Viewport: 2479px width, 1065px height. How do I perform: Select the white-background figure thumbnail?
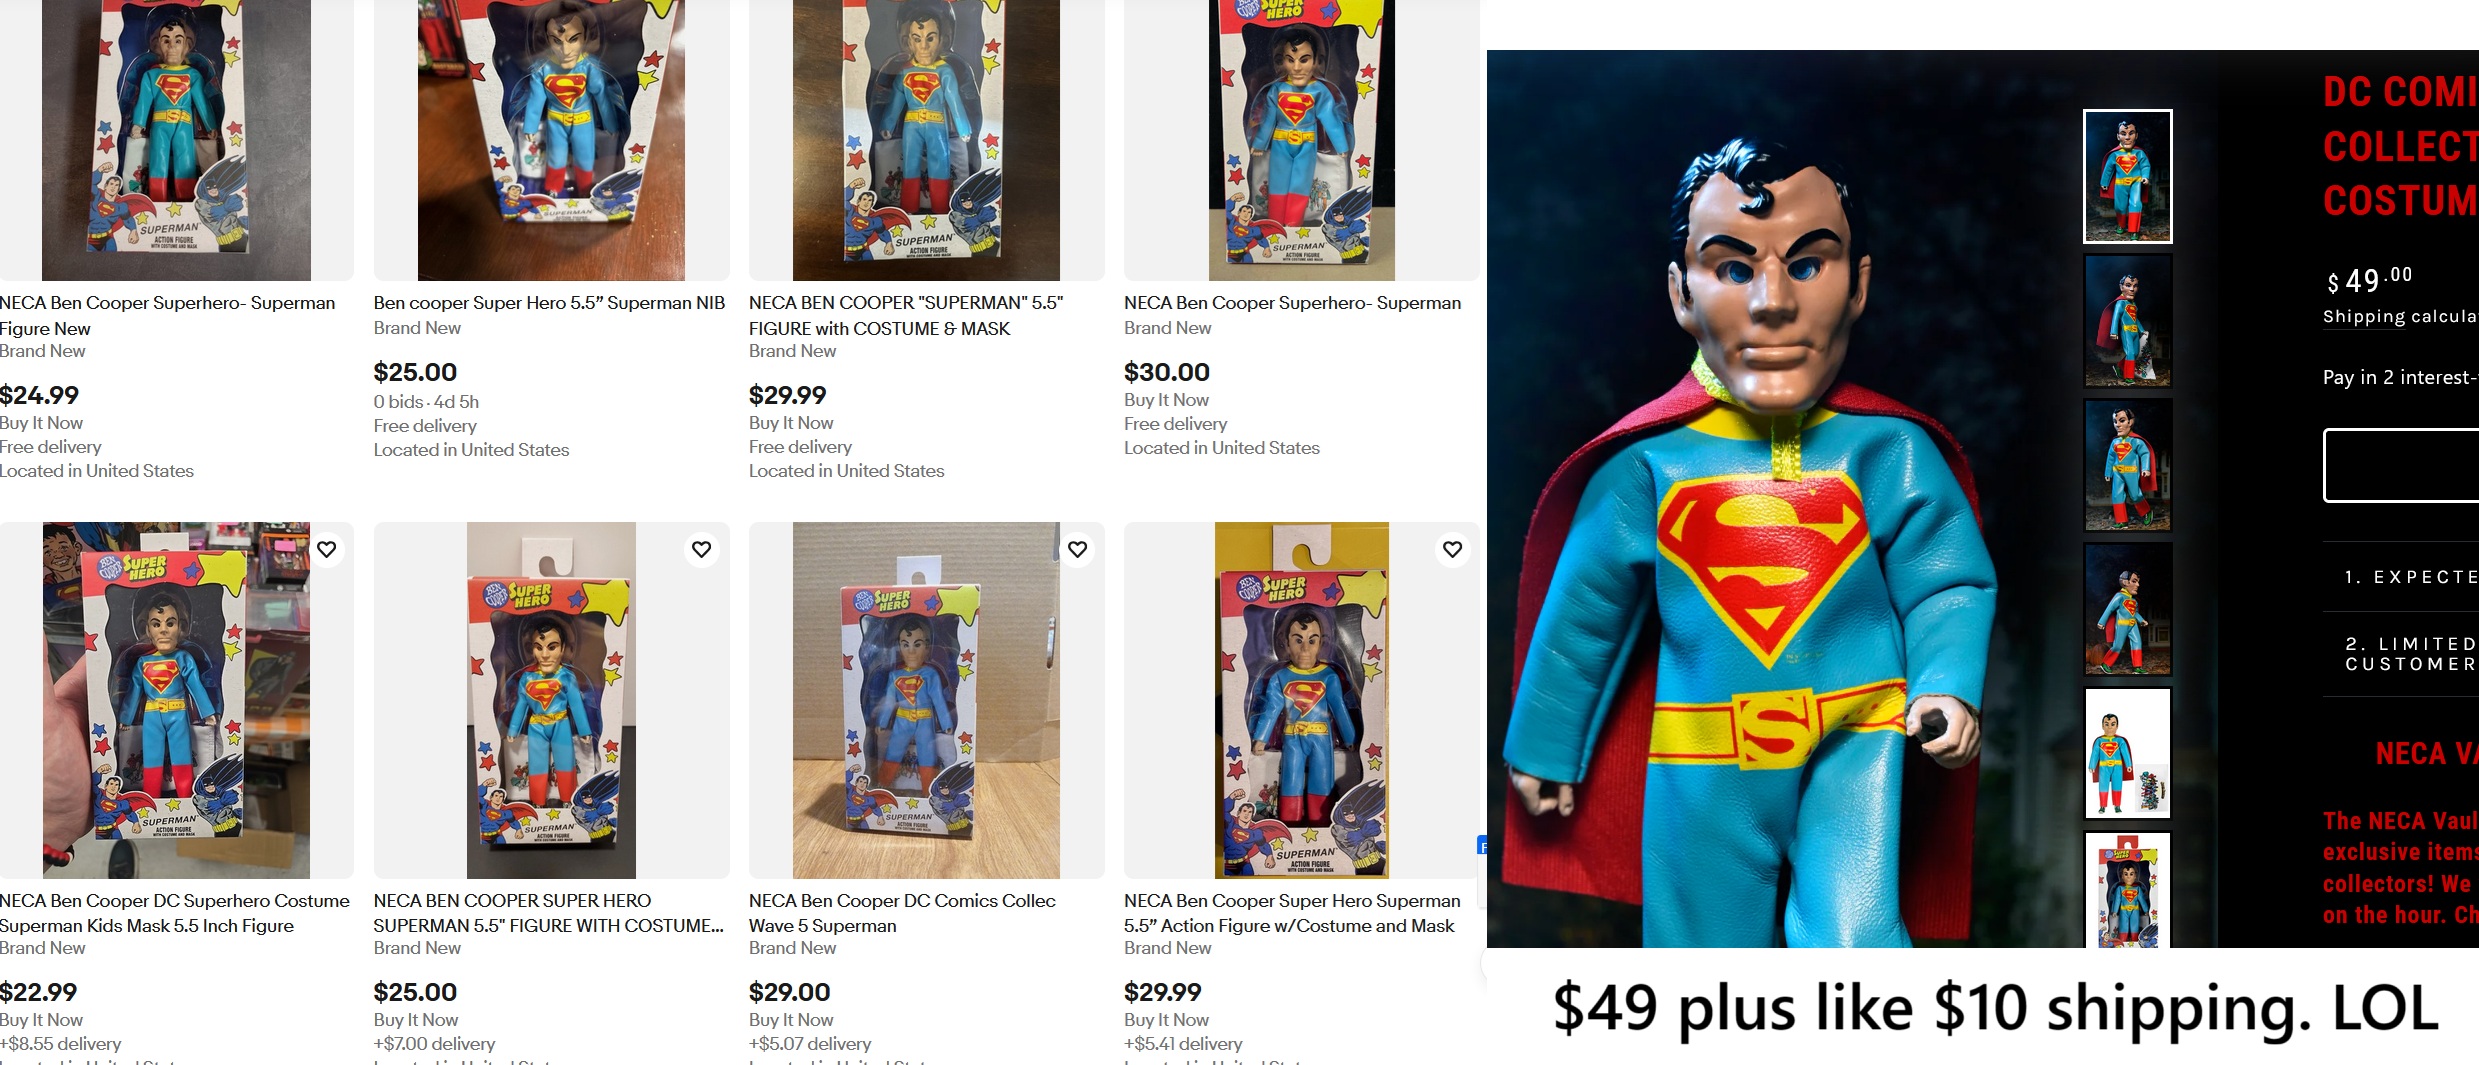(x=2127, y=754)
